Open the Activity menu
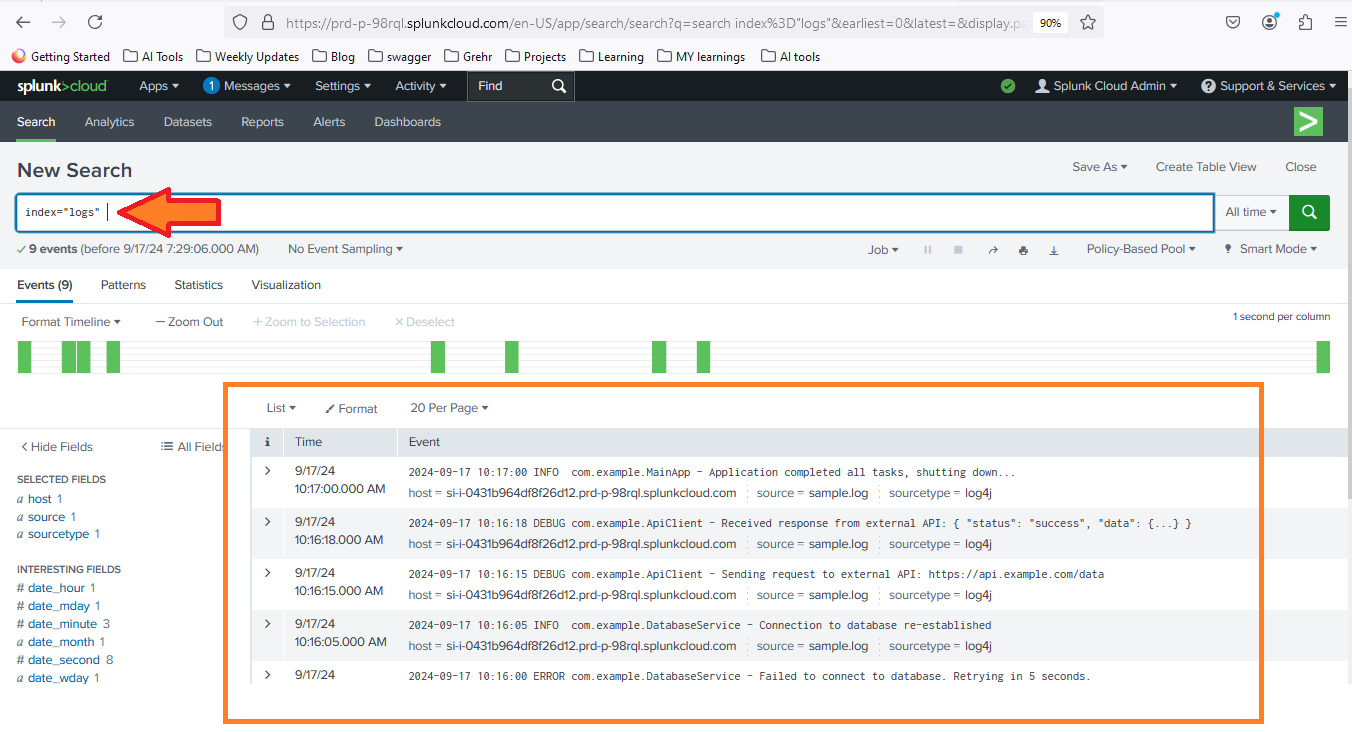 [x=420, y=86]
